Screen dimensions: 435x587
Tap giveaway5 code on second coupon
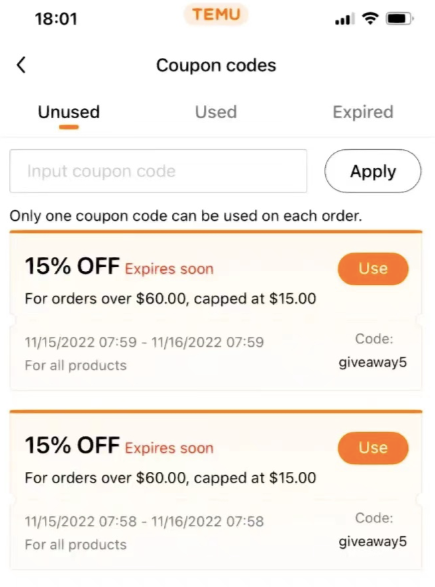[372, 542]
